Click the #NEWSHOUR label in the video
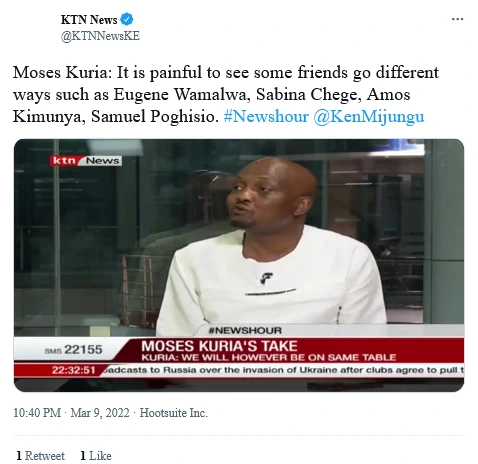 [245, 330]
